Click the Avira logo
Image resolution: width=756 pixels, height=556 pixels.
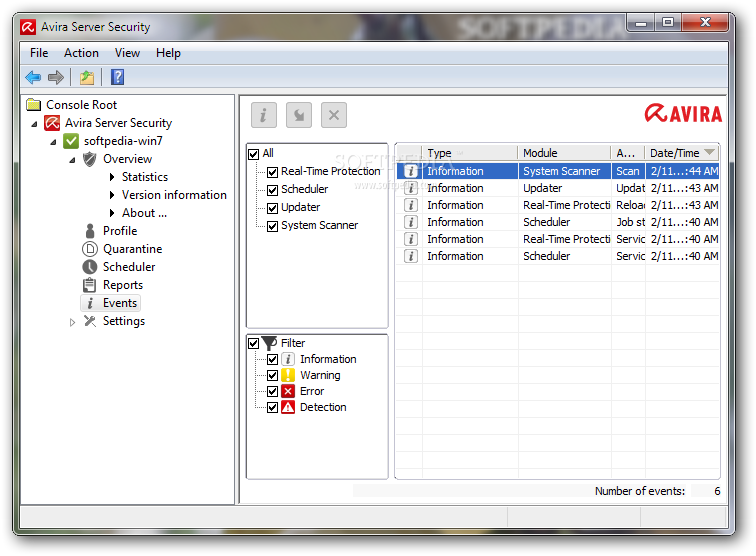[x=683, y=114]
